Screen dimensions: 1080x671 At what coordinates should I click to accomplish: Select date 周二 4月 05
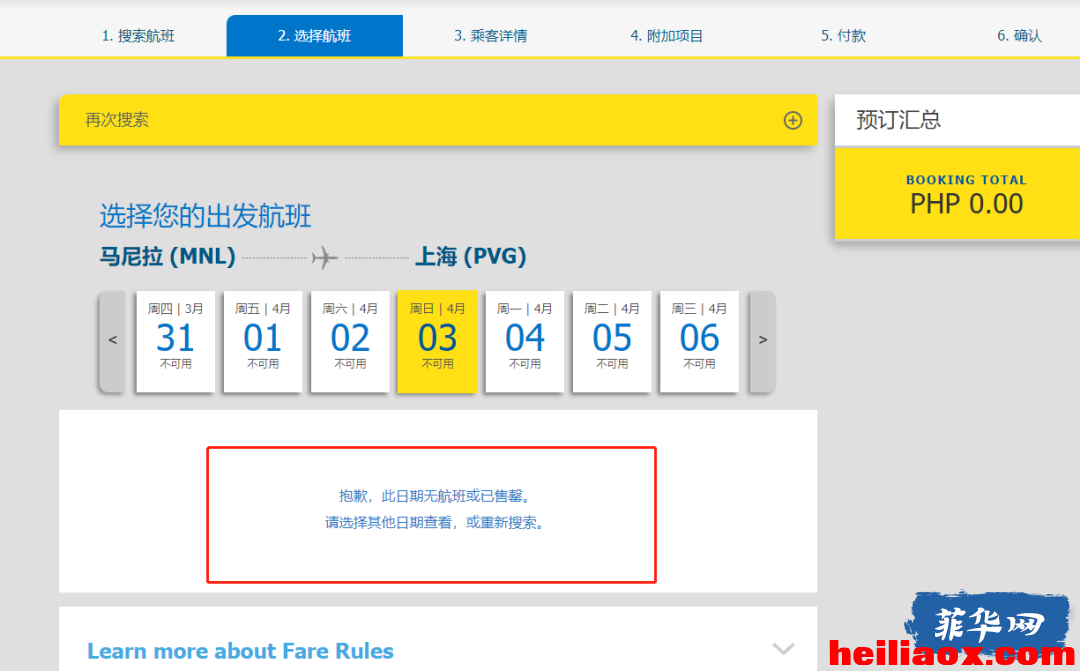click(612, 342)
